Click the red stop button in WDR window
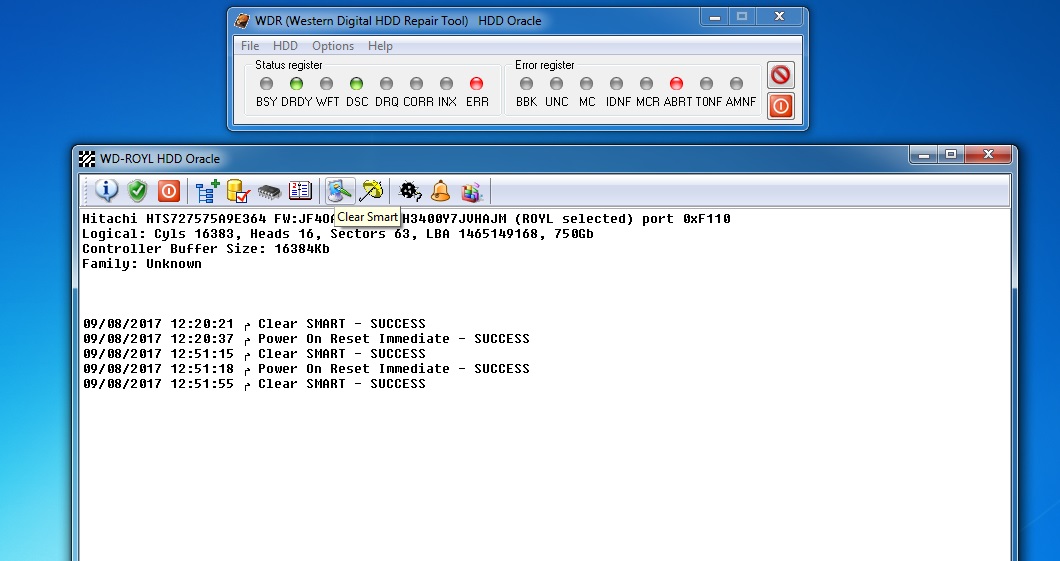The width and height of the screenshot is (1060, 561). [780, 75]
